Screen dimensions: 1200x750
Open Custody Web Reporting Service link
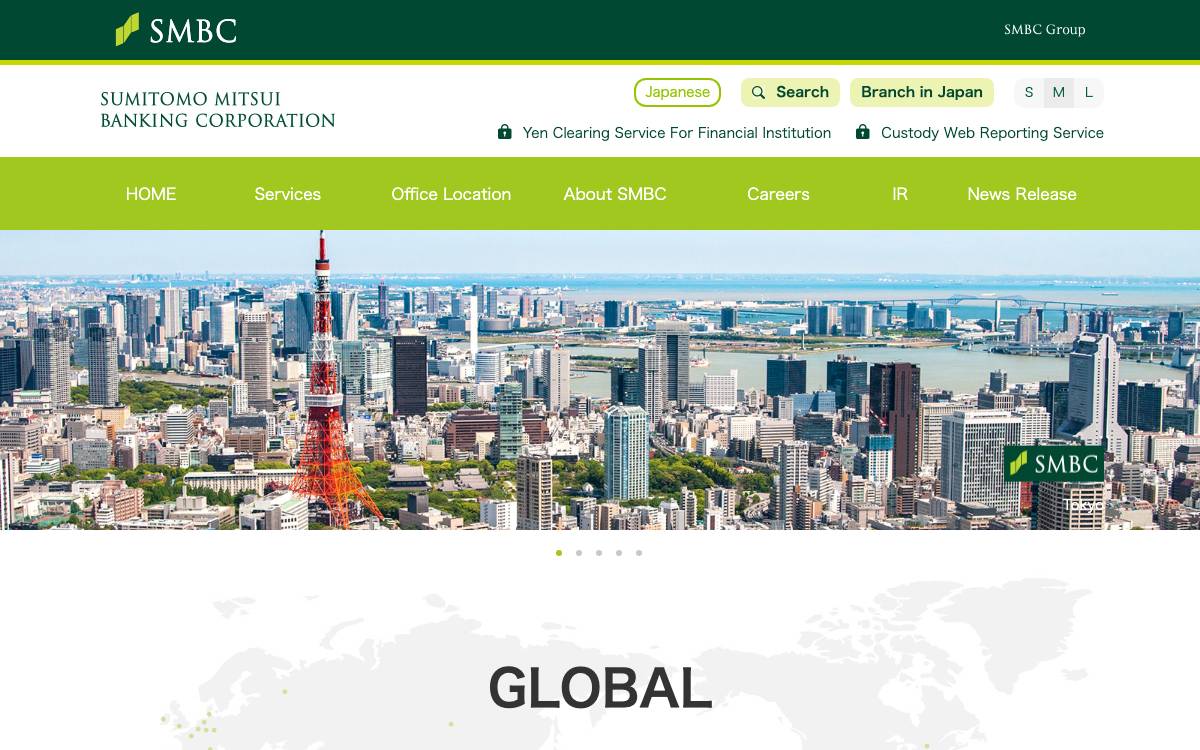point(992,133)
